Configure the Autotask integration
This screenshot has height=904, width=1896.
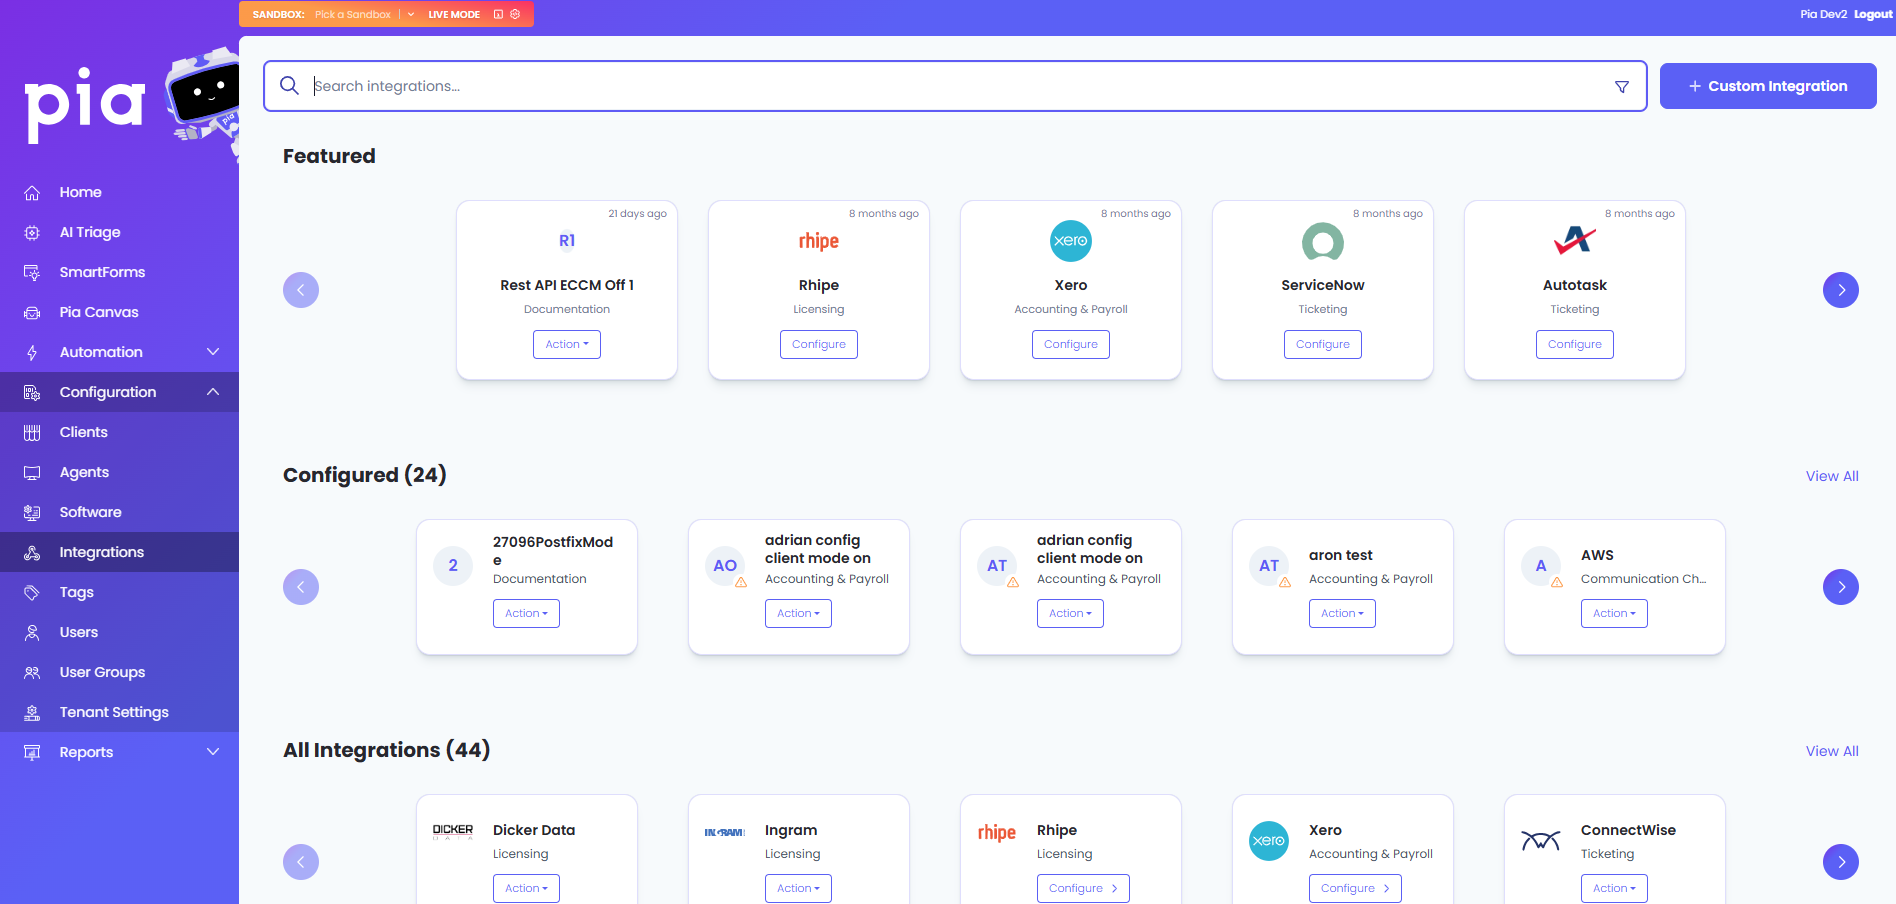click(1575, 344)
